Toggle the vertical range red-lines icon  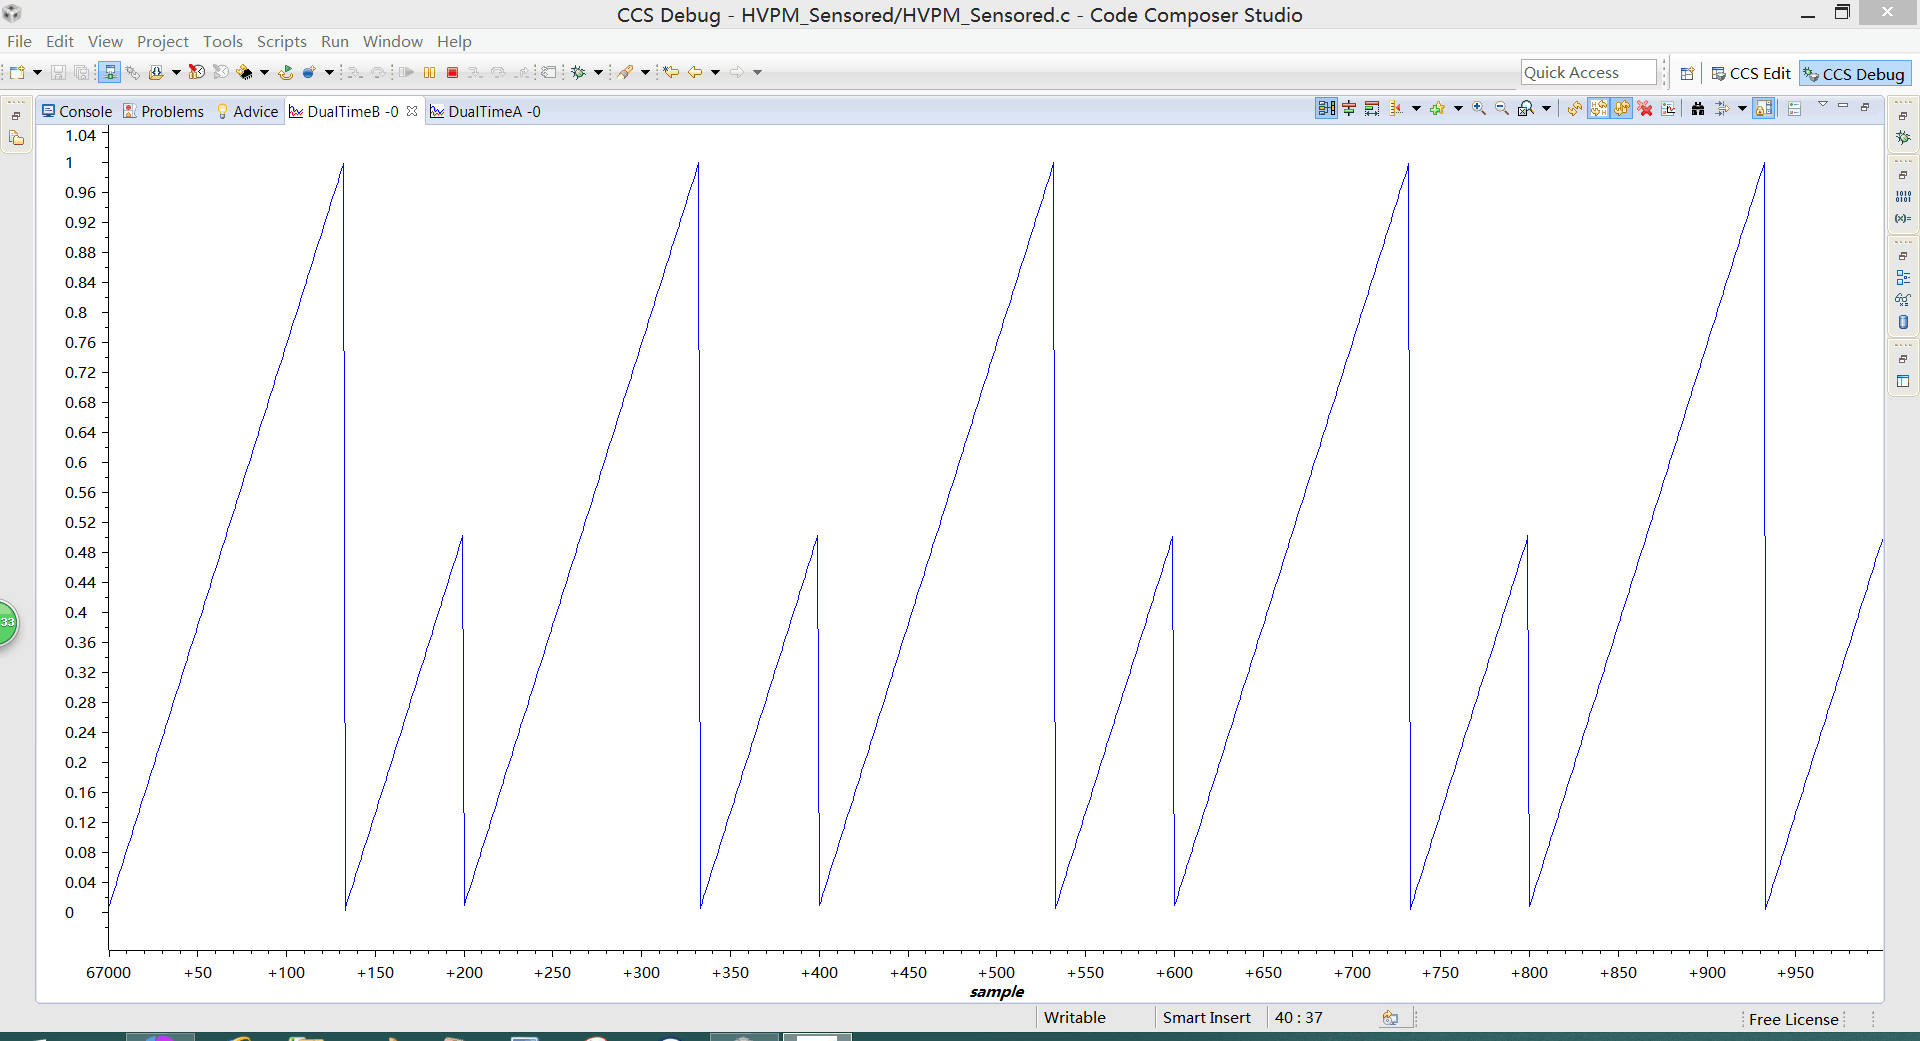click(x=1372, y=109)
